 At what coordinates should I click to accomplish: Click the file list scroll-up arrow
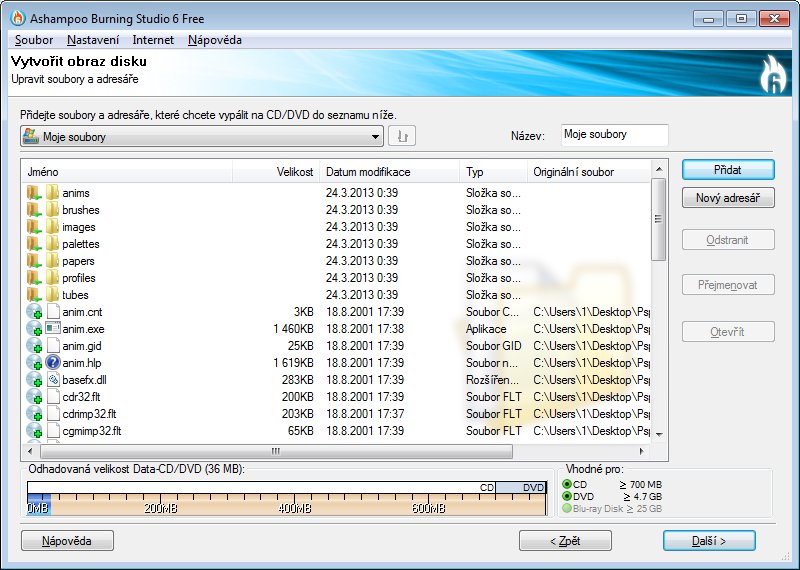[659, 169]
